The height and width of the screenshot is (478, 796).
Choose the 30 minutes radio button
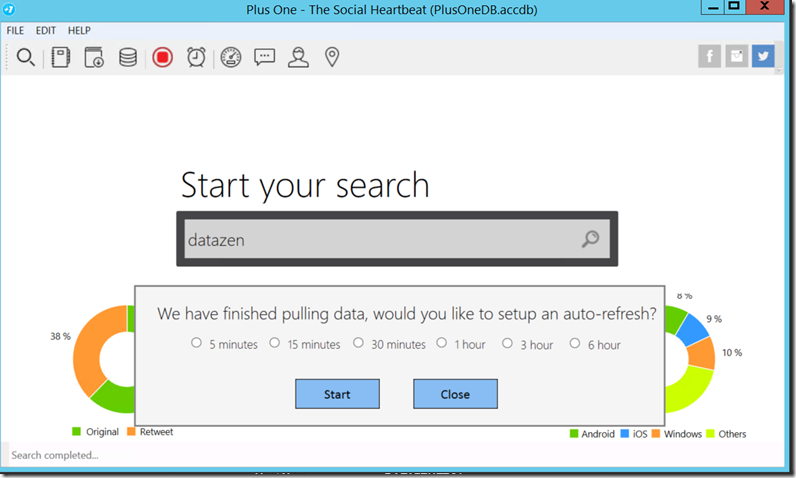click(x=359, y=343)
